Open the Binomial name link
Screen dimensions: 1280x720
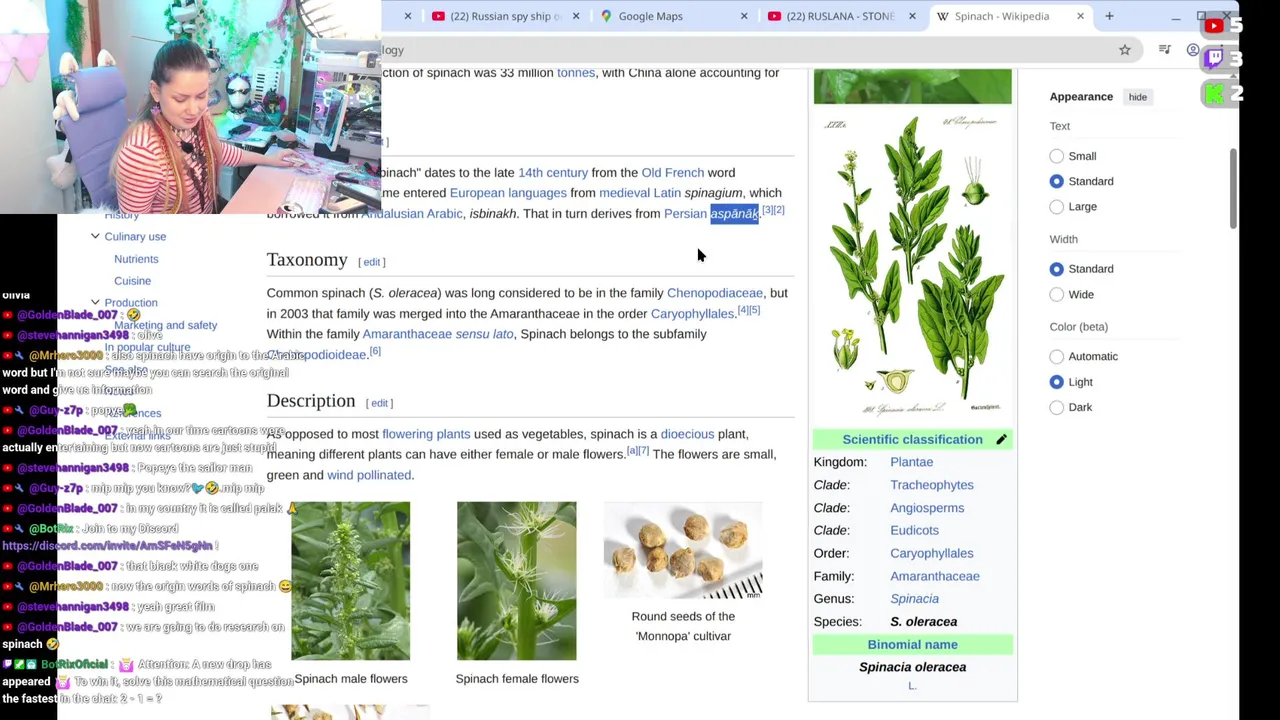click(912, 645)
